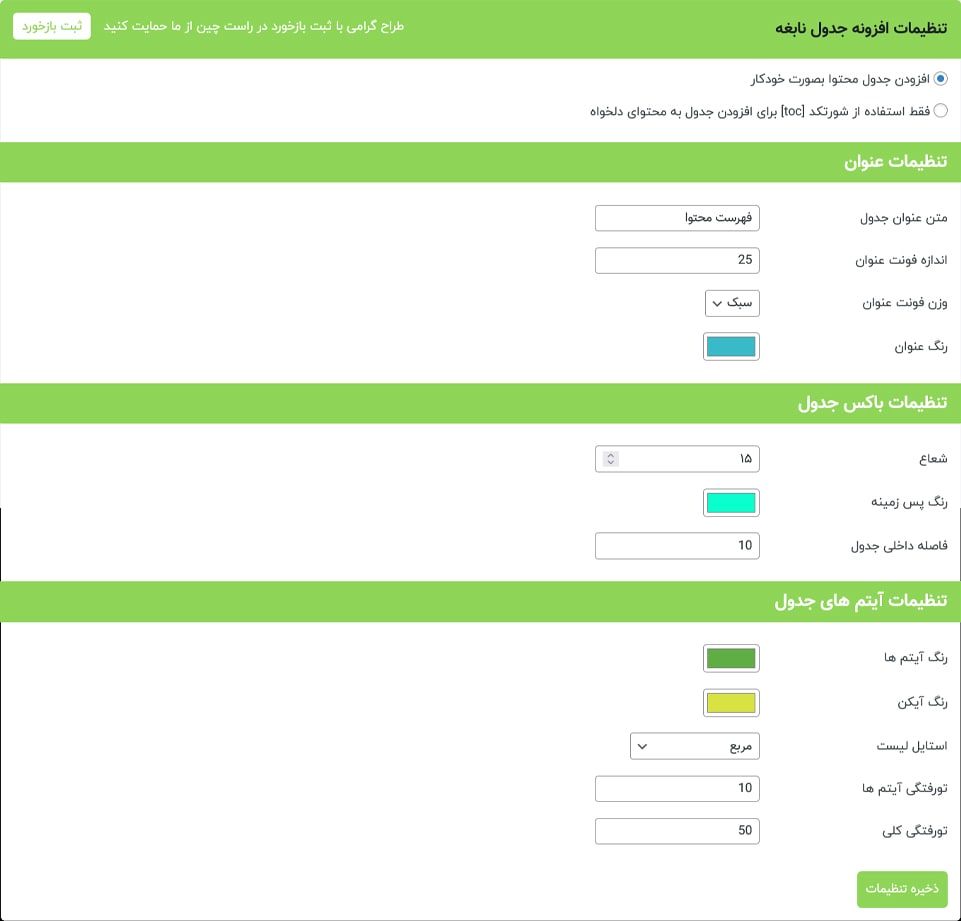The width and height of the screenshot is (961, 921).
Task: Click the table title text field
Action: (677, 218)
